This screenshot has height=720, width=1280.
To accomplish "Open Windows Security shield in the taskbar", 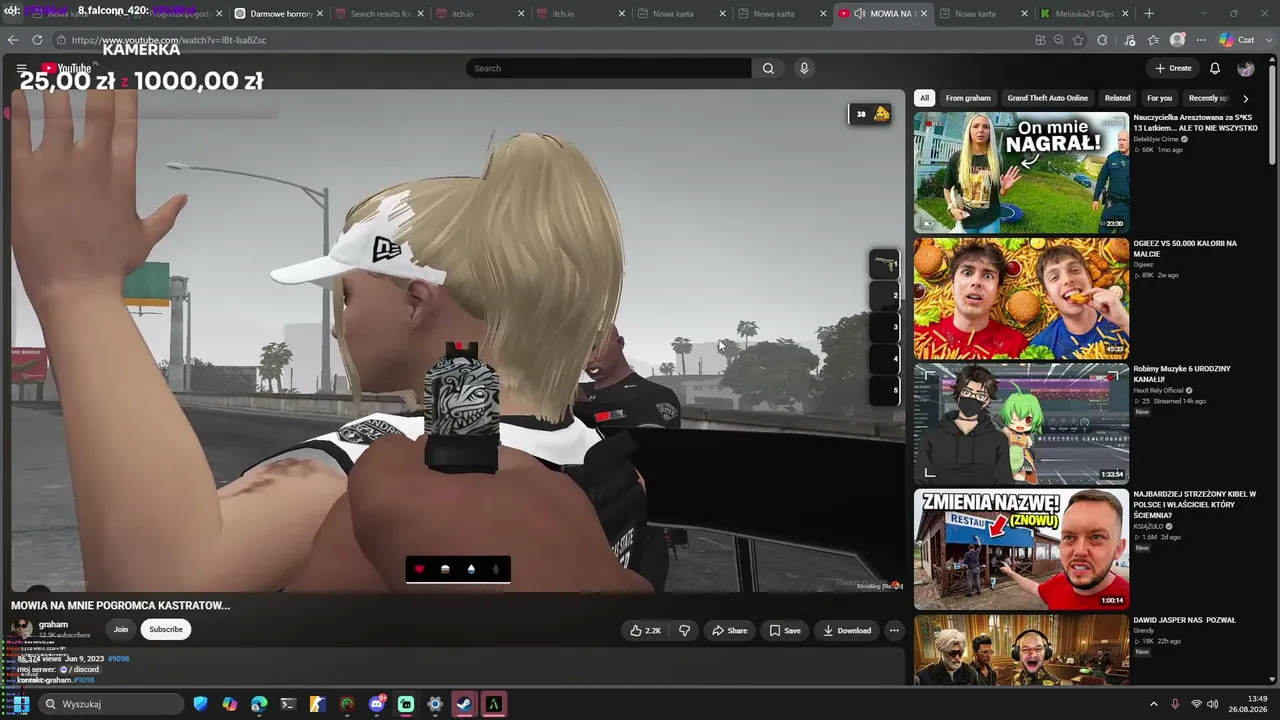I will (201, 704).
